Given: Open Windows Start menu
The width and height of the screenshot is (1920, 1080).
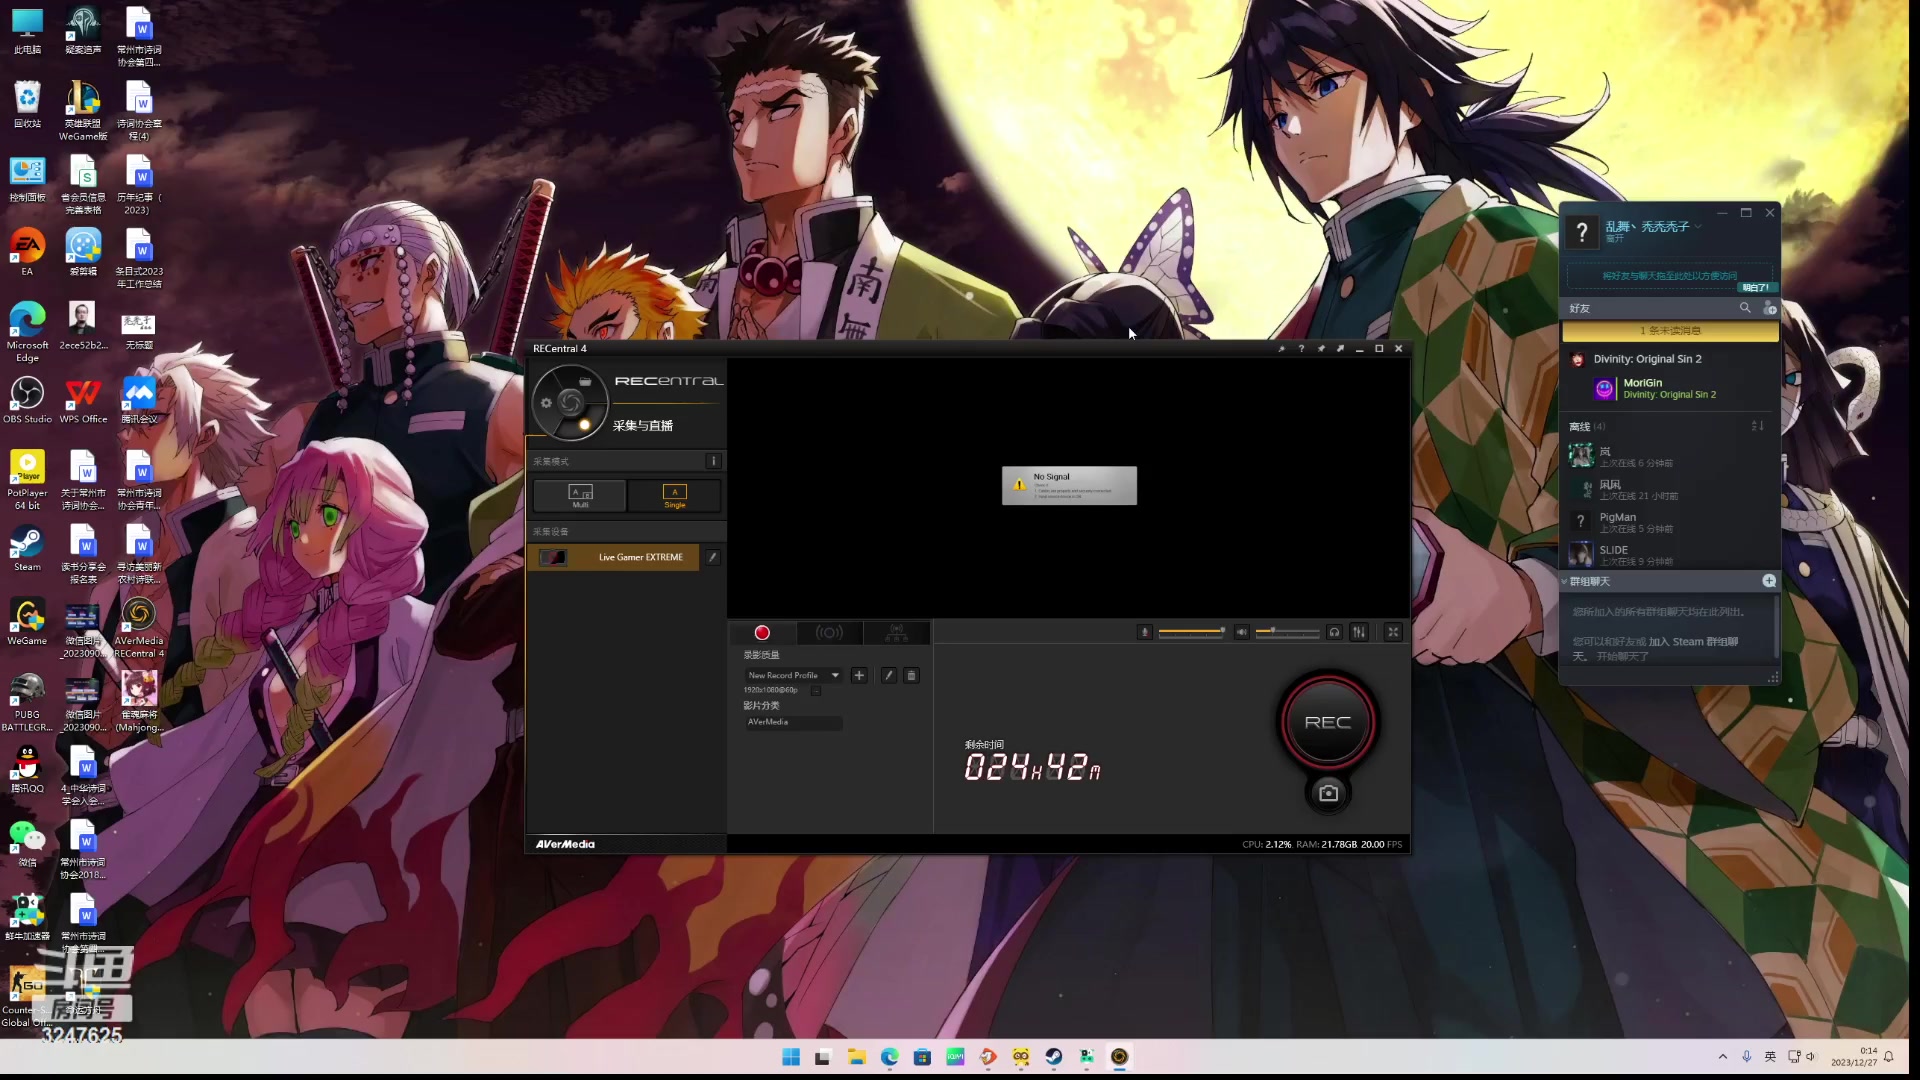Looking at the screenshot, I should pyautogui.click(x=791, y=1057).
